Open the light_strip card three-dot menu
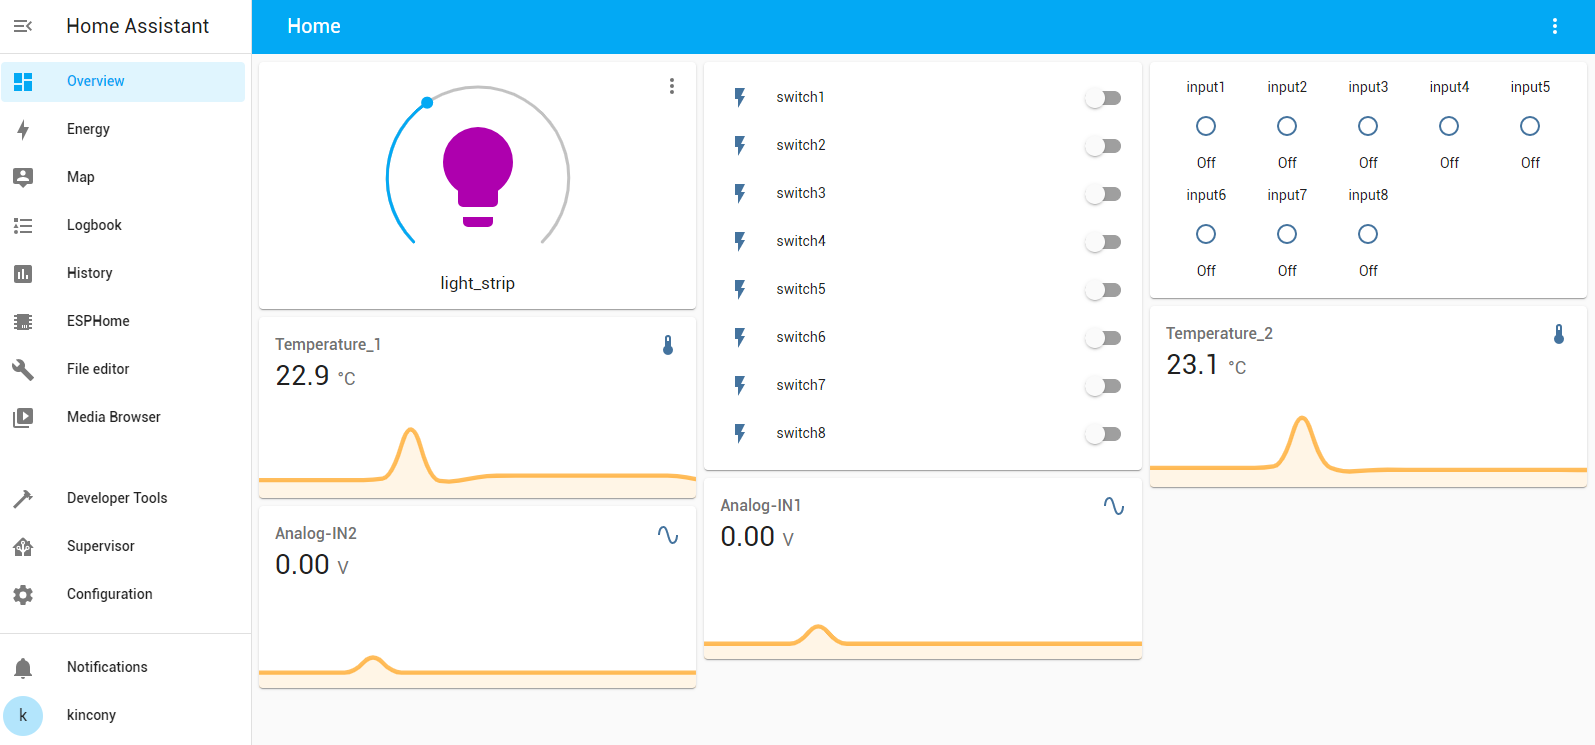 point(672,86)
